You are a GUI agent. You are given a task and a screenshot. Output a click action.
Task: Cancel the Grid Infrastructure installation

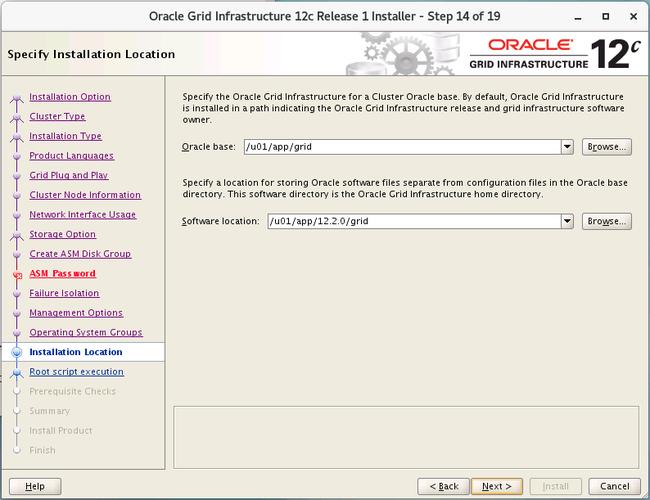(614, 486)
